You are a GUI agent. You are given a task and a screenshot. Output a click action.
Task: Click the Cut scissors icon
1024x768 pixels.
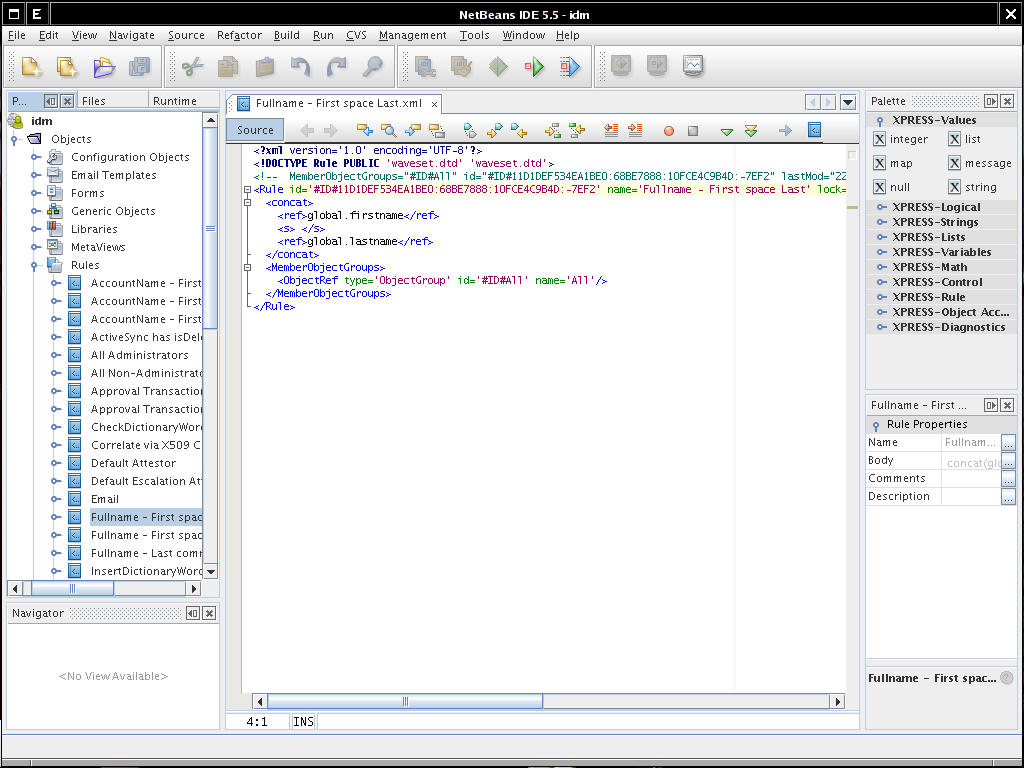pos(193,66)
